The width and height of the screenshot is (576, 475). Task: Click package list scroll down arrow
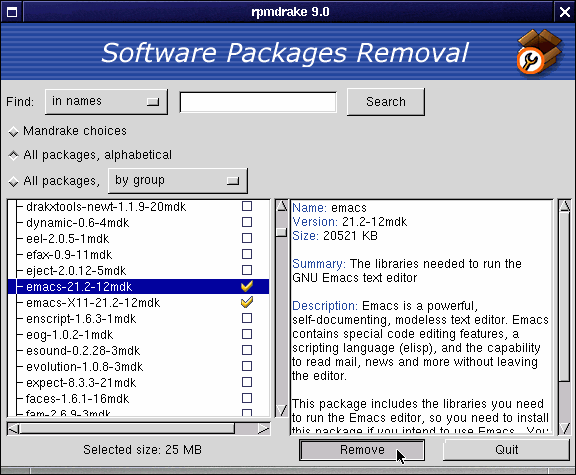pyautogui.click(x=282, y=410)
